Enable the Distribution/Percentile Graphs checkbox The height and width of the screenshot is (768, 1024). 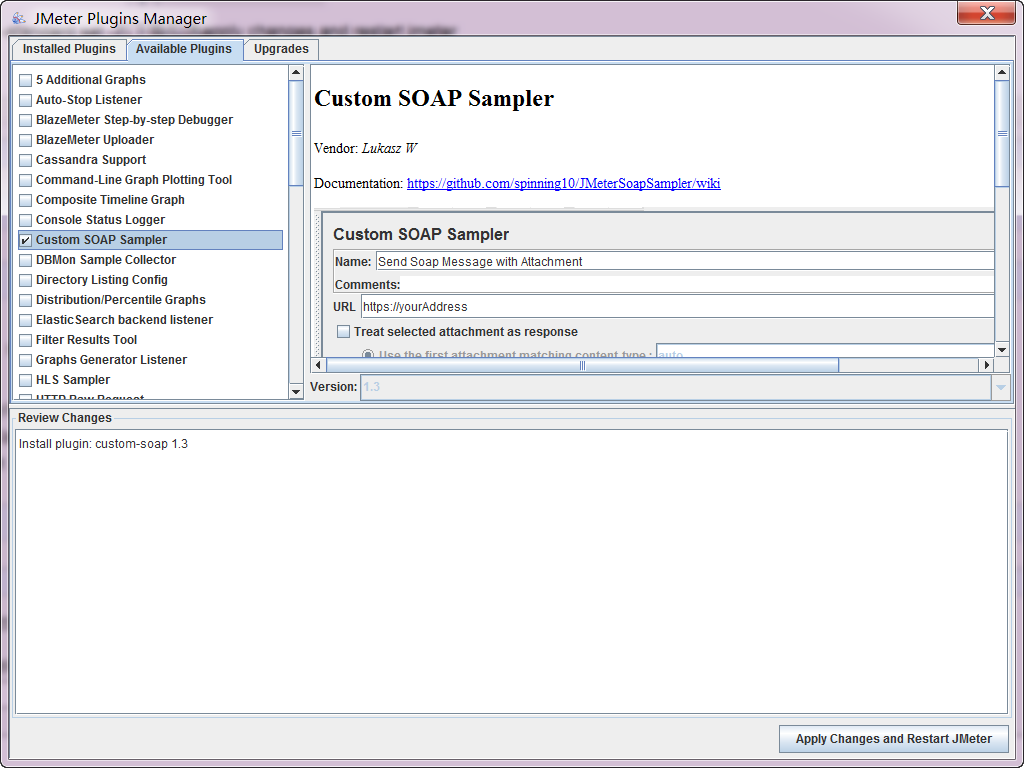[x=25, y=300]
